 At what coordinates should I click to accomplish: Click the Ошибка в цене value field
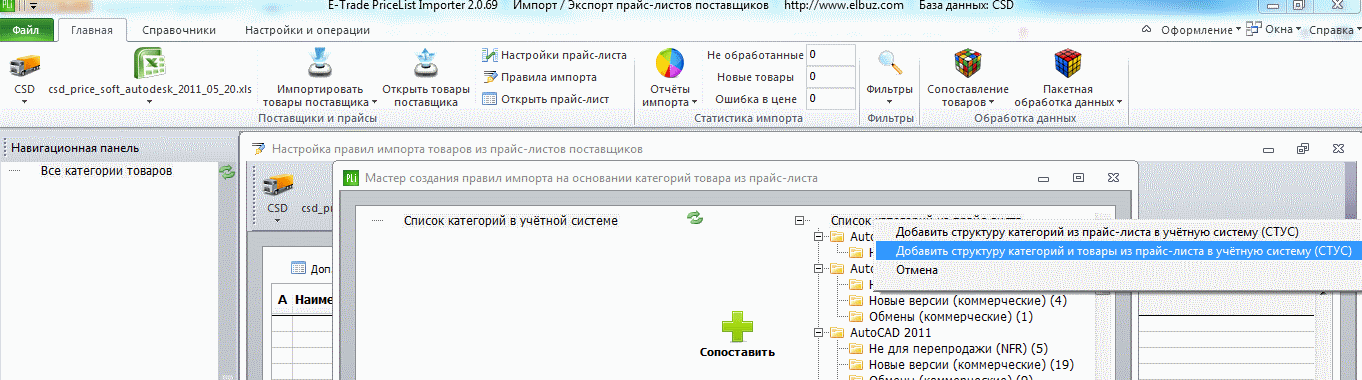pyautogui.click(x=830, y=98)
